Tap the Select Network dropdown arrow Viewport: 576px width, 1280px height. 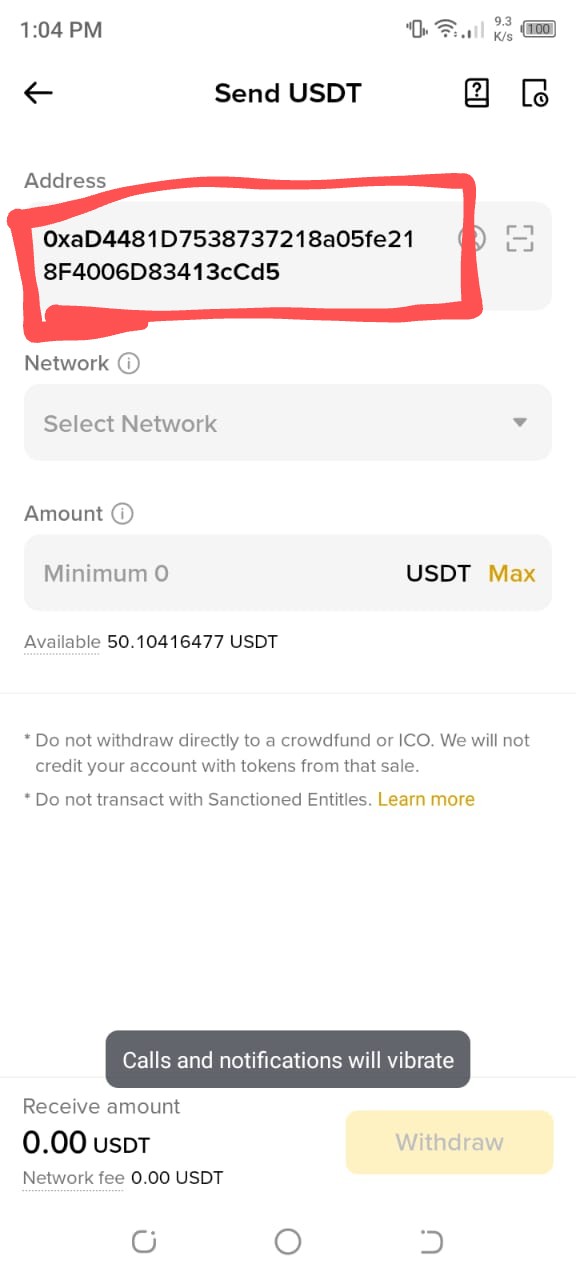[520, 423]
